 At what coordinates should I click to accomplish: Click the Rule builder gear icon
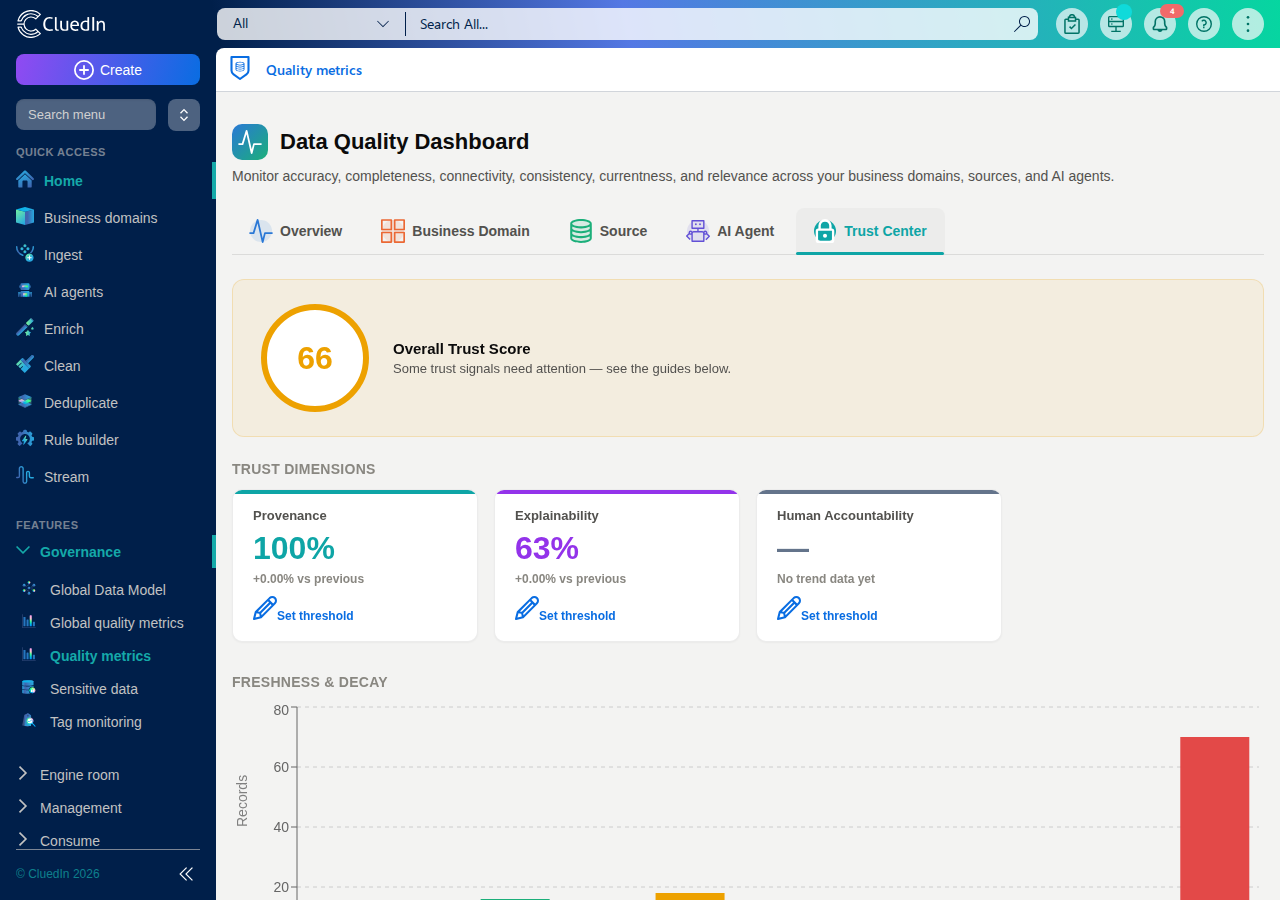25,439
